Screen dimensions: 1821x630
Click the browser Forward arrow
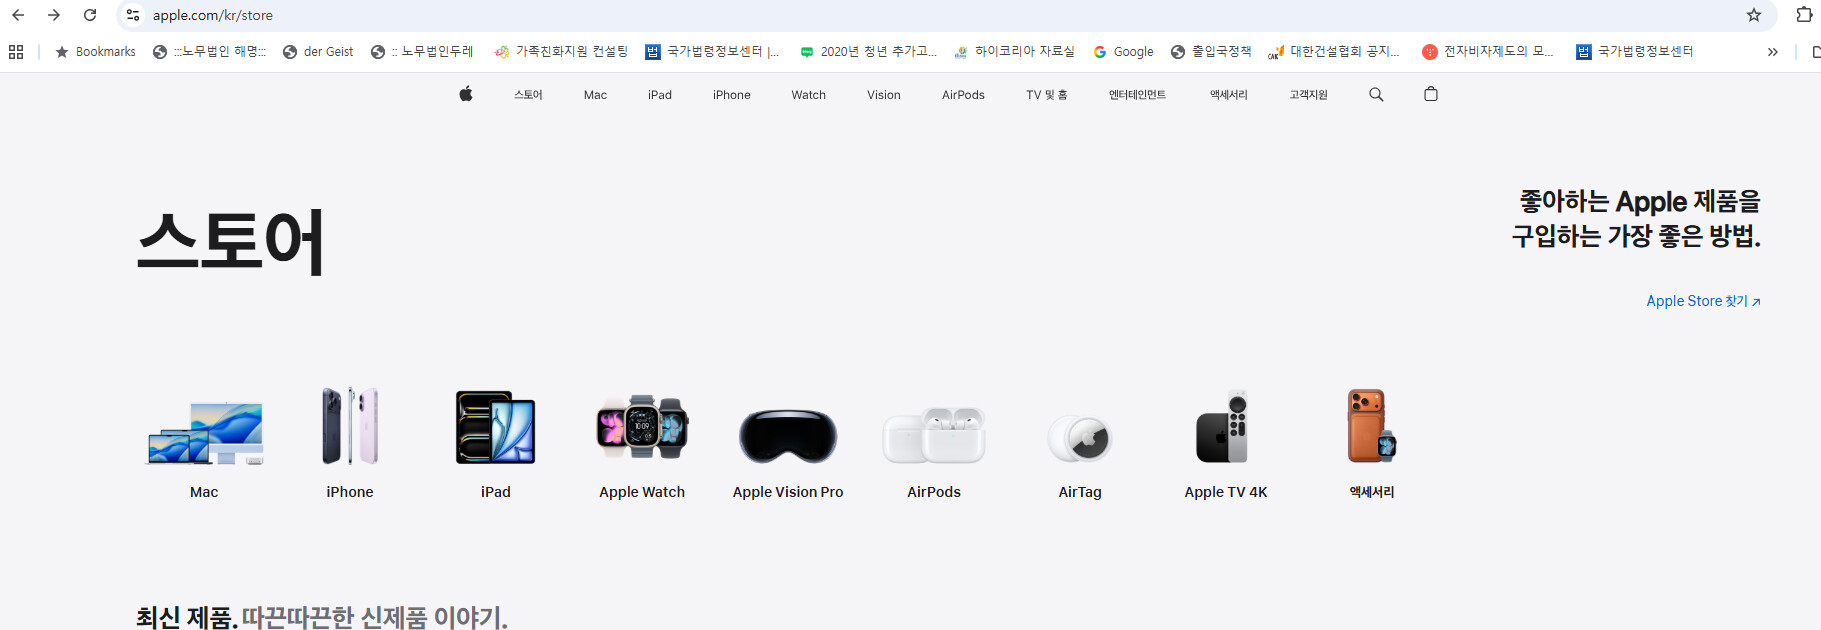[54, 15]
